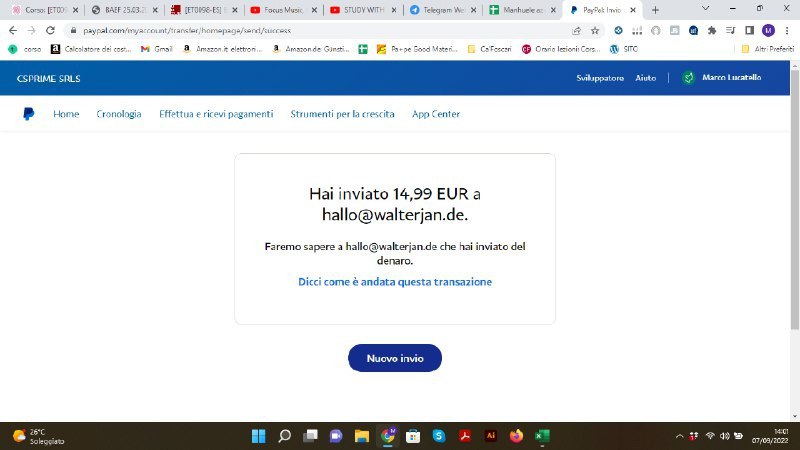Open the clock and date in taskbar
800x450 pixels.
click(x=770, y=436)
